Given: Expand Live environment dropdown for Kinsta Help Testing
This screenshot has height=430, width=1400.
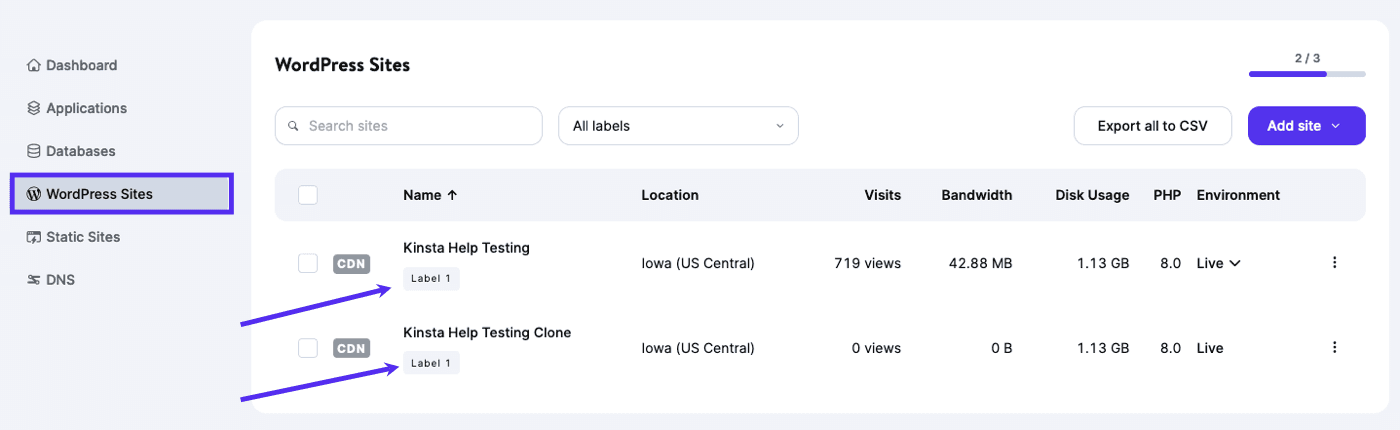Looking at the screenshot, I should pyautogui.click(x=1219, y=263).
